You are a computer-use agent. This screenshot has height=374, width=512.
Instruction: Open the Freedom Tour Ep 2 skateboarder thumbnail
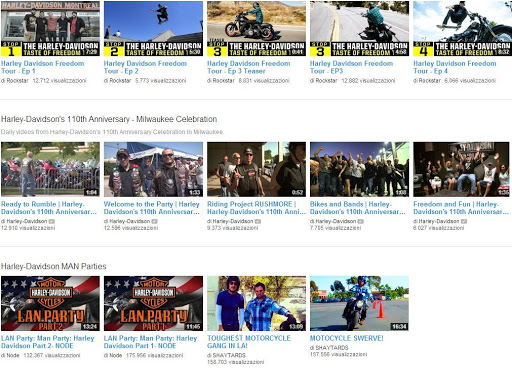[x=153, y=28]
